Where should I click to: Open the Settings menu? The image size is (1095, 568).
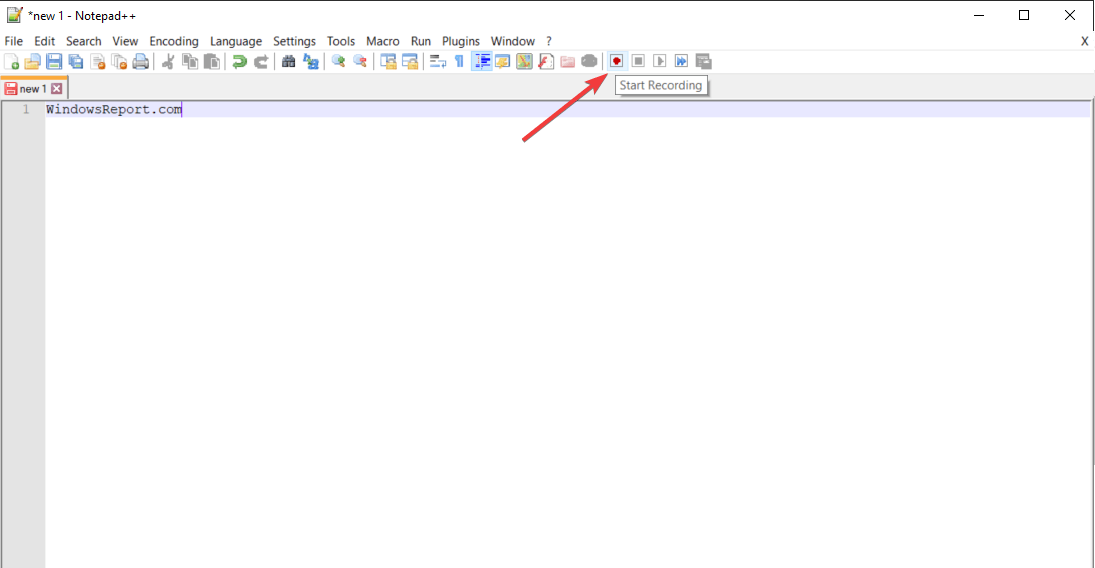(x=294, y=41)
